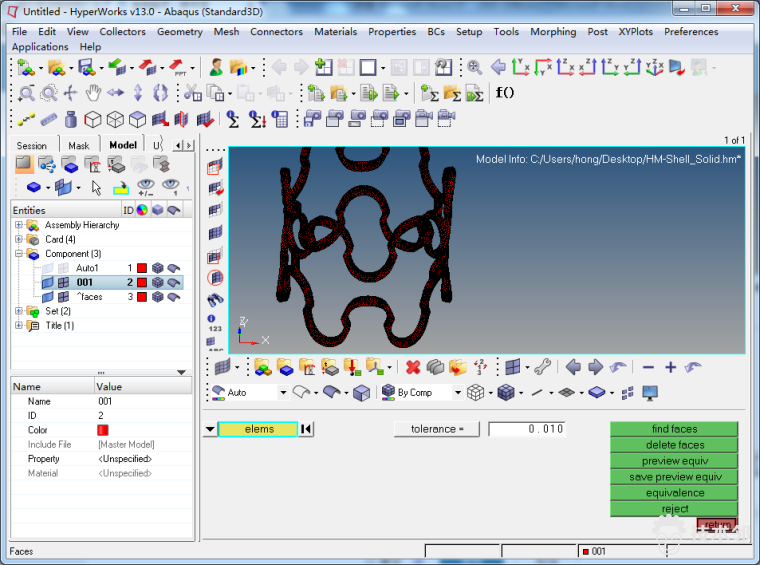The height and width of the screenshot is (565, 760).
Task: Click the tolerance value input field
Action: (x=526, y=429)
